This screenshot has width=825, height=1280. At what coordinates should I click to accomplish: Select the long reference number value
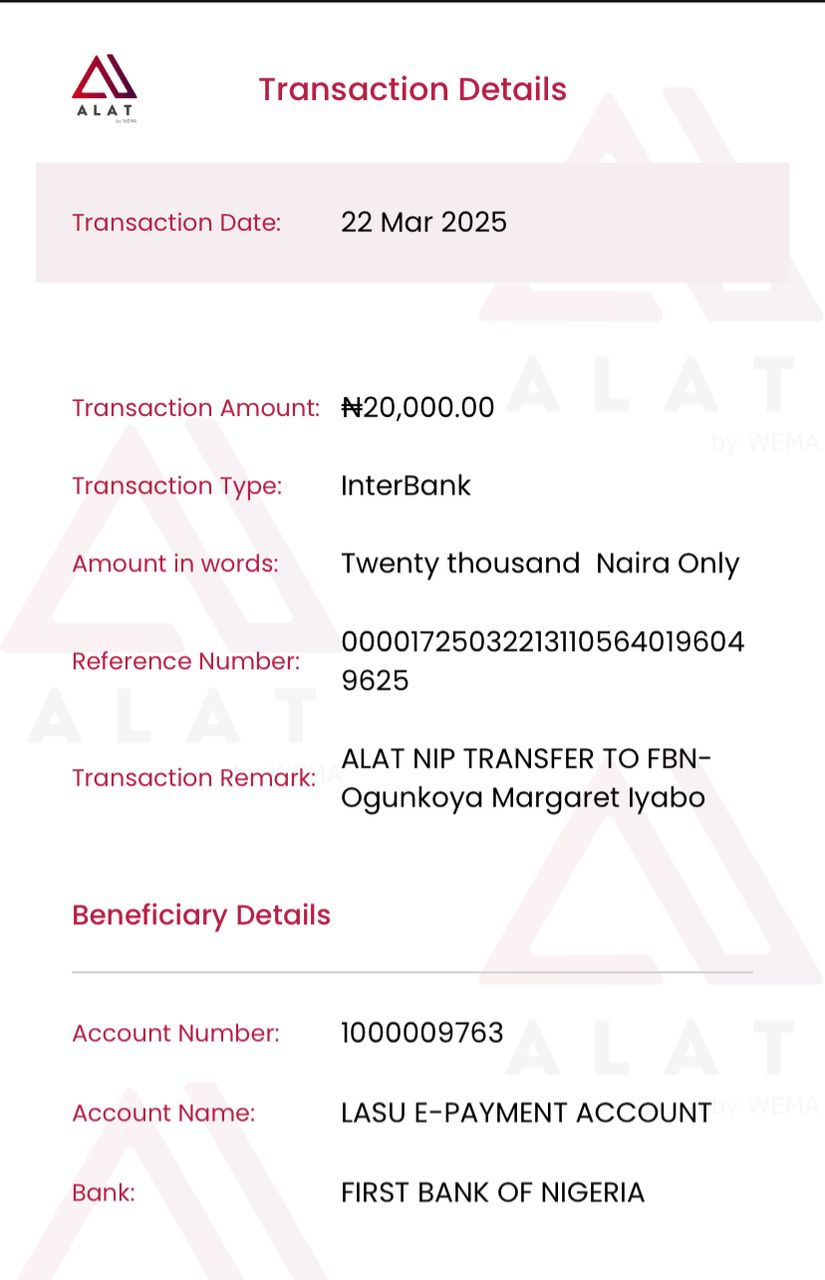[x=543, y=661]
